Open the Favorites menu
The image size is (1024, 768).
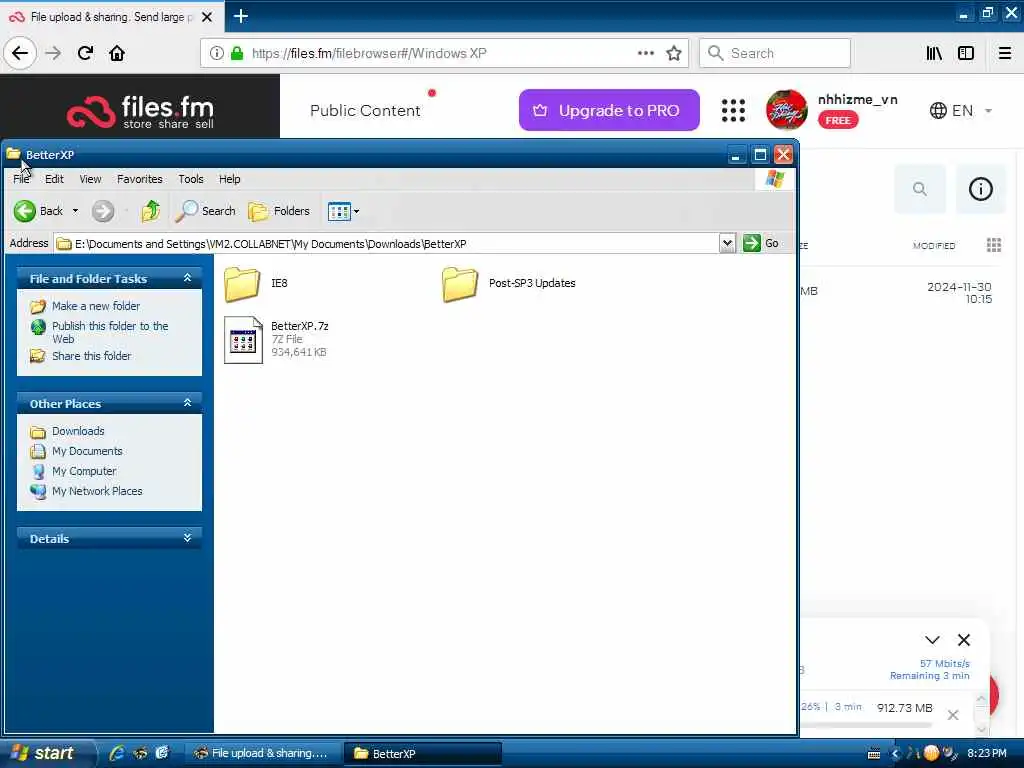click(140, 179)
